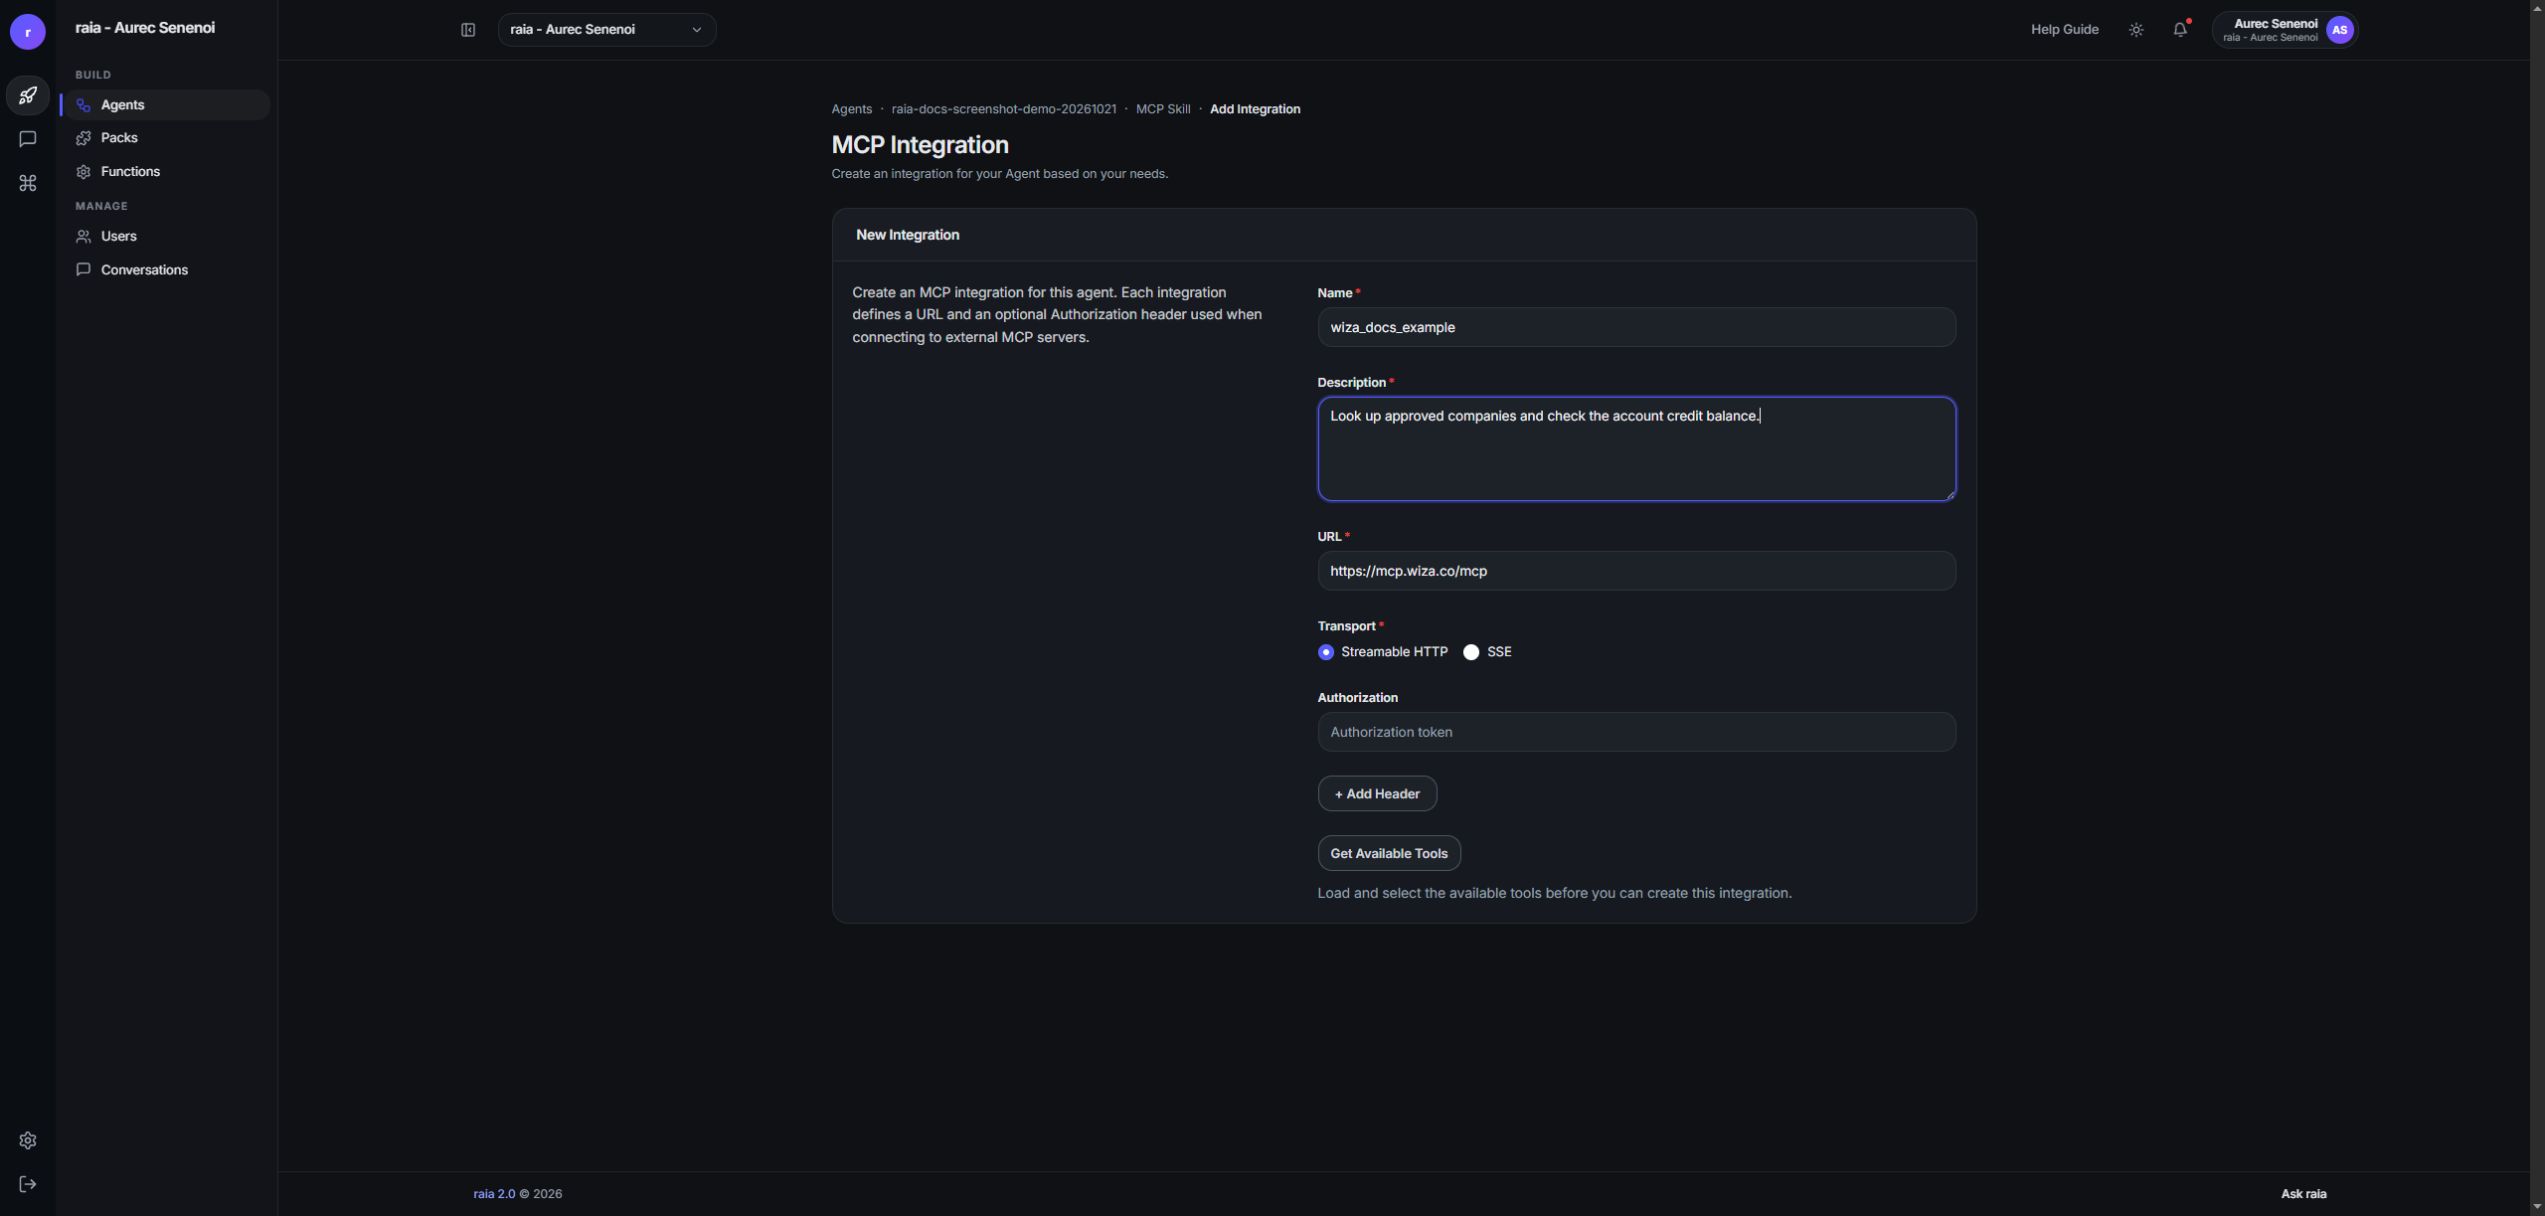Image resolution: width=2545 pixels, height=1216 pixels.
Task: Open notifications bell icon
Action: 2180,30
